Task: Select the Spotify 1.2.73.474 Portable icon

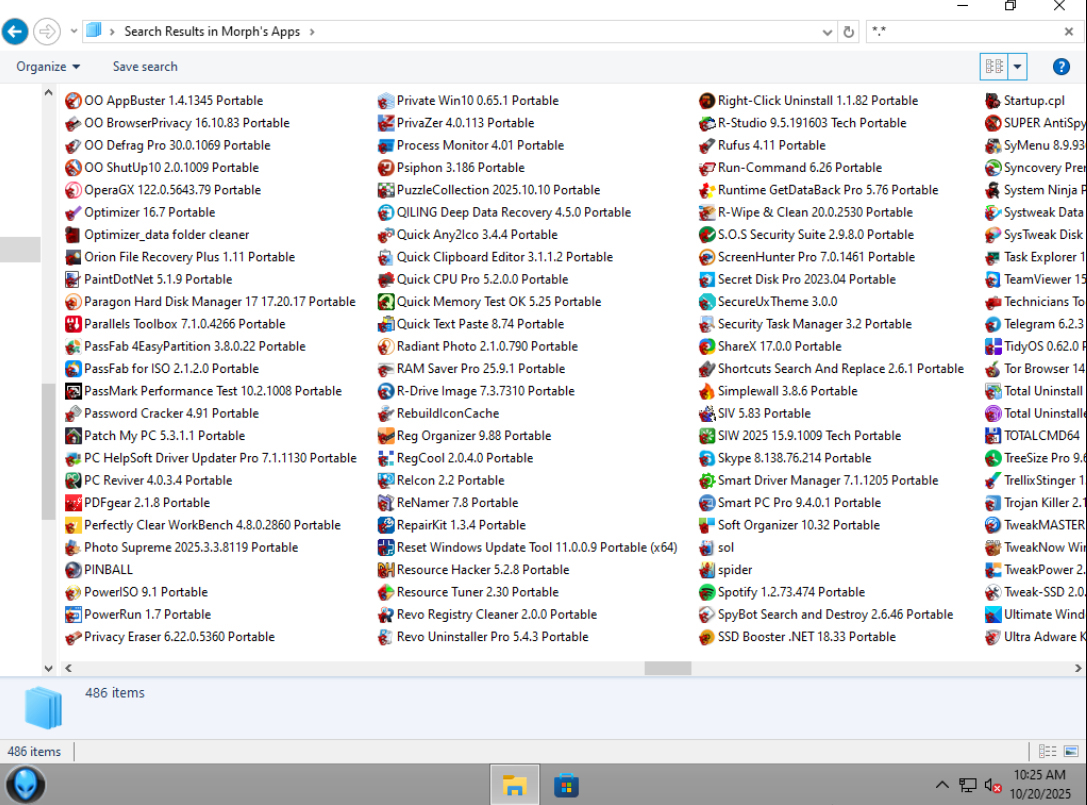Action: pyautogui.click(x=706, y=592)
